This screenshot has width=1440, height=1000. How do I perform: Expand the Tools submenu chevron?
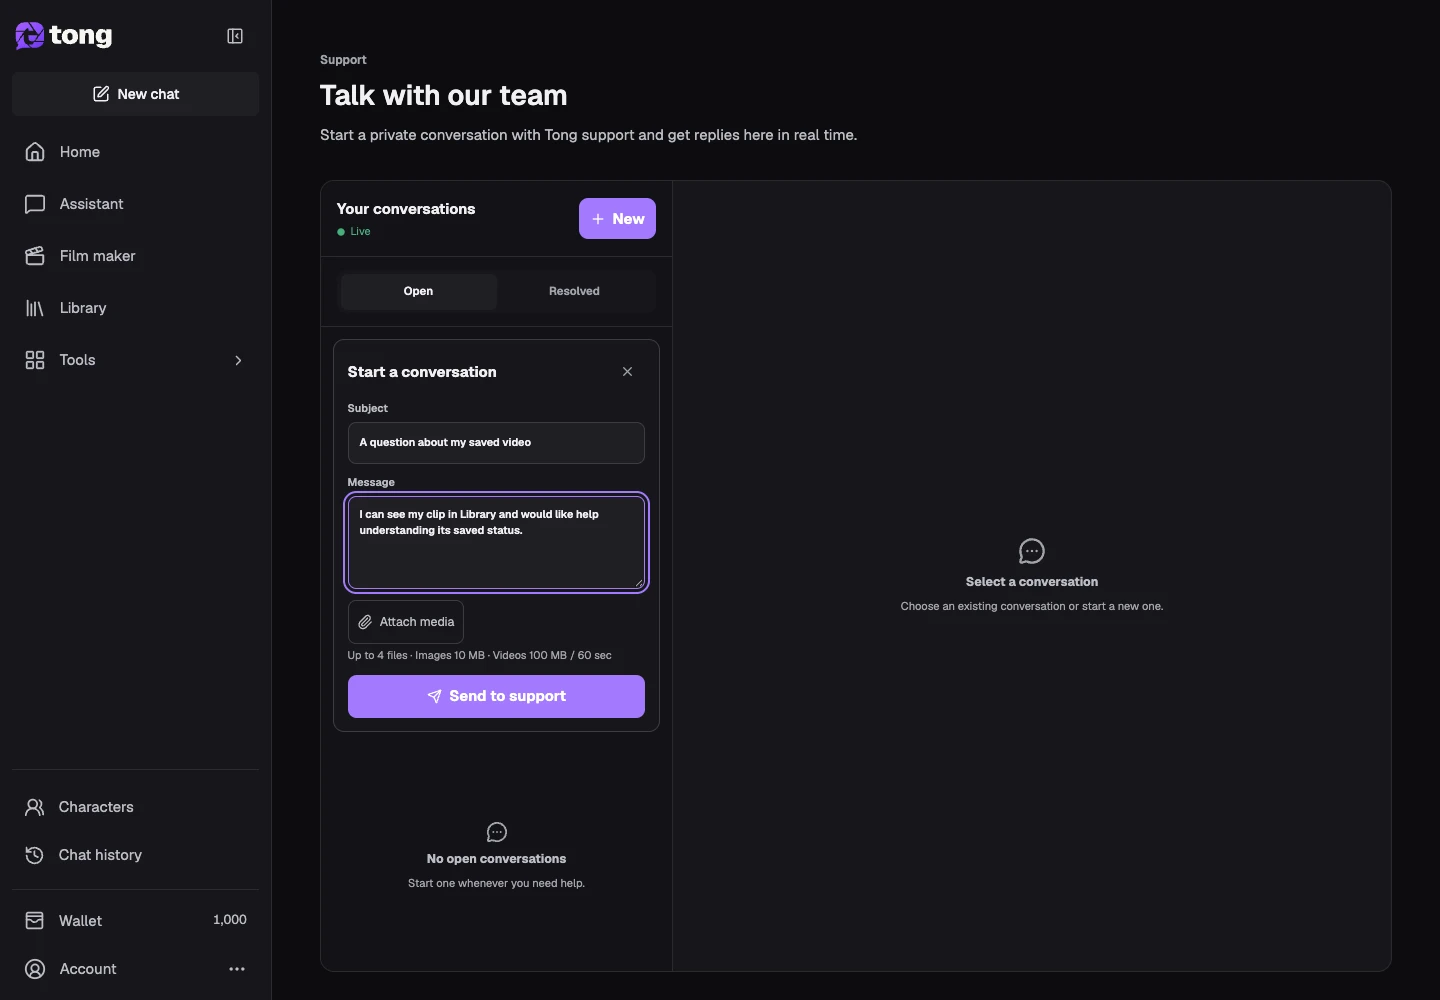coord(238,360)
